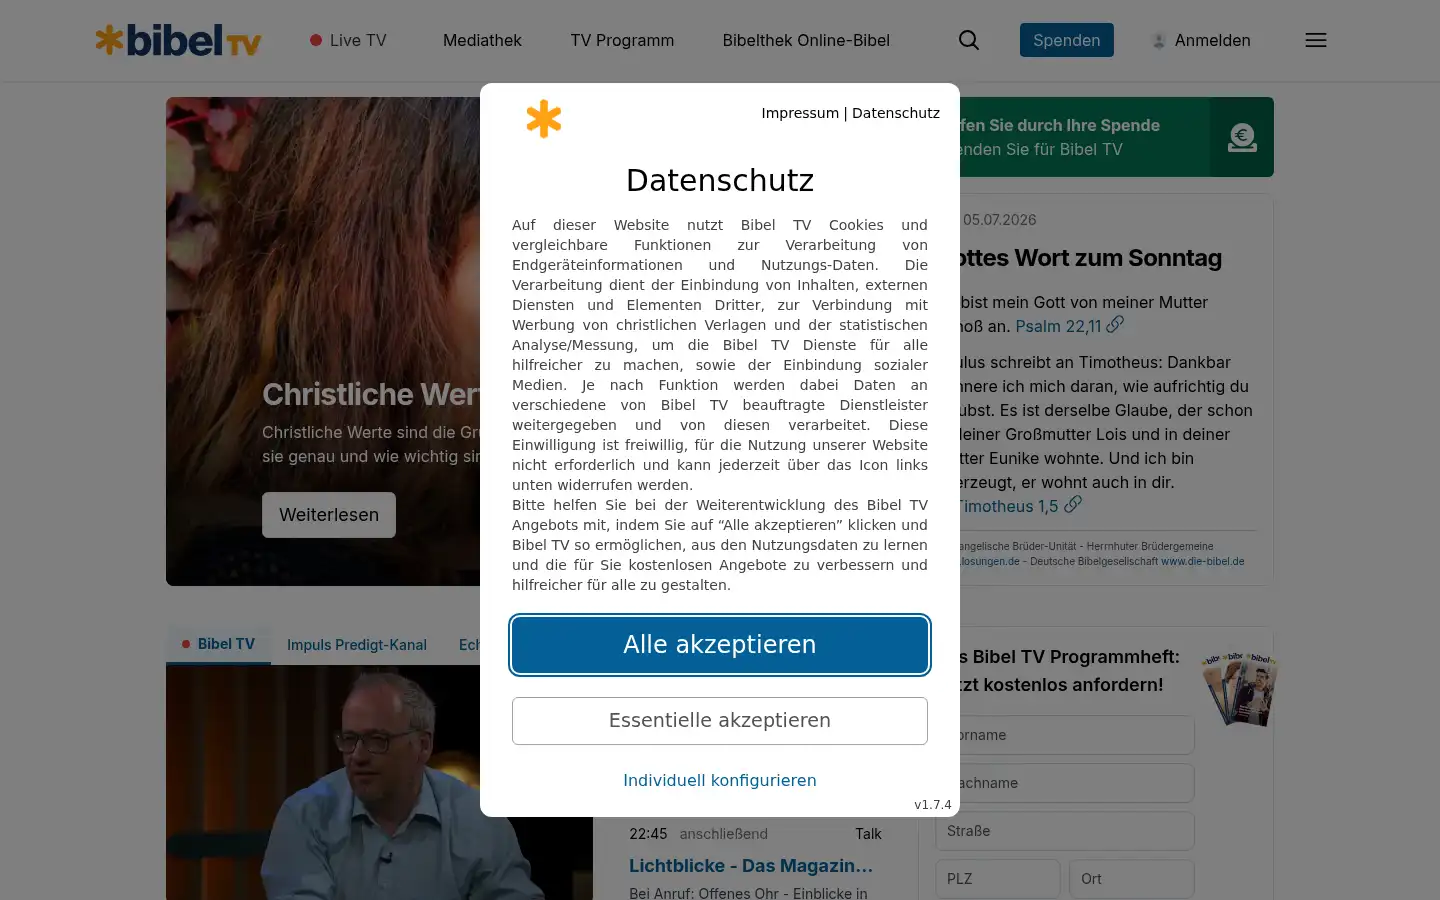Screen dimensions: 1440x900
Task: Open the Mediathek menu item
Action: [482, 40]
